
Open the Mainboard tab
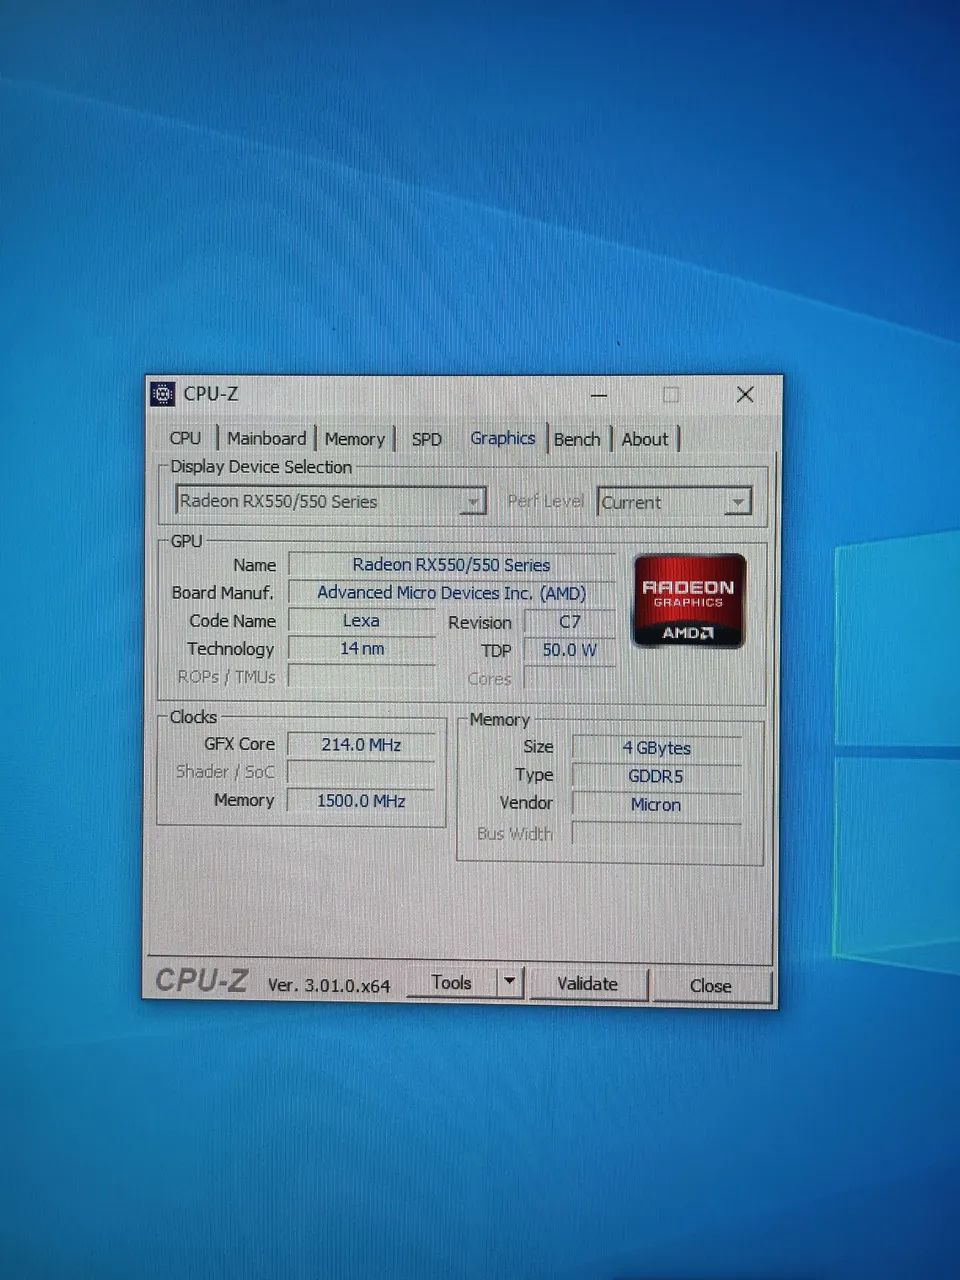[x=266, y=438]
